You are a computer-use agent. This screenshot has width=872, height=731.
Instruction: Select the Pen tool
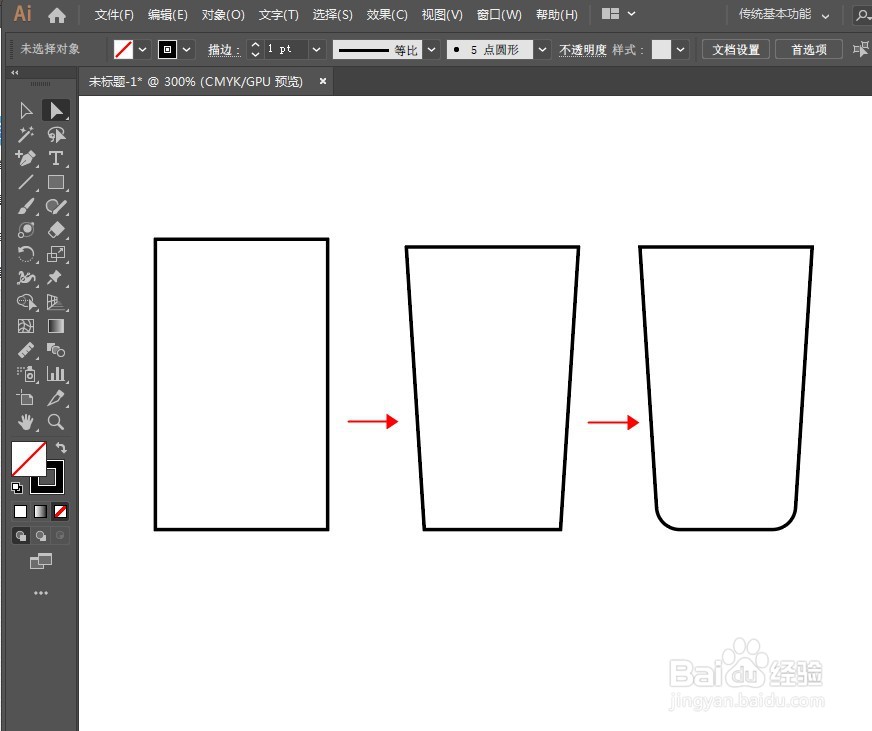(26, 158)
